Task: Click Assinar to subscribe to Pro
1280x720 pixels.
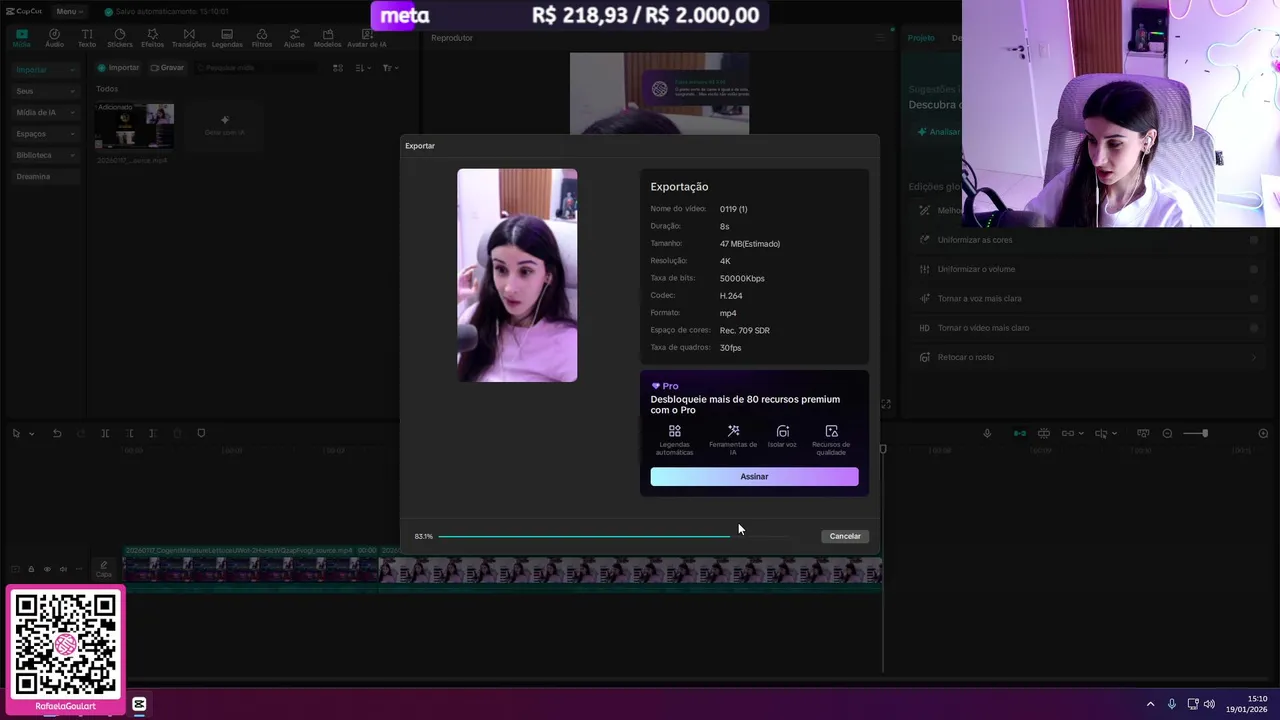Action: (754, 477)
